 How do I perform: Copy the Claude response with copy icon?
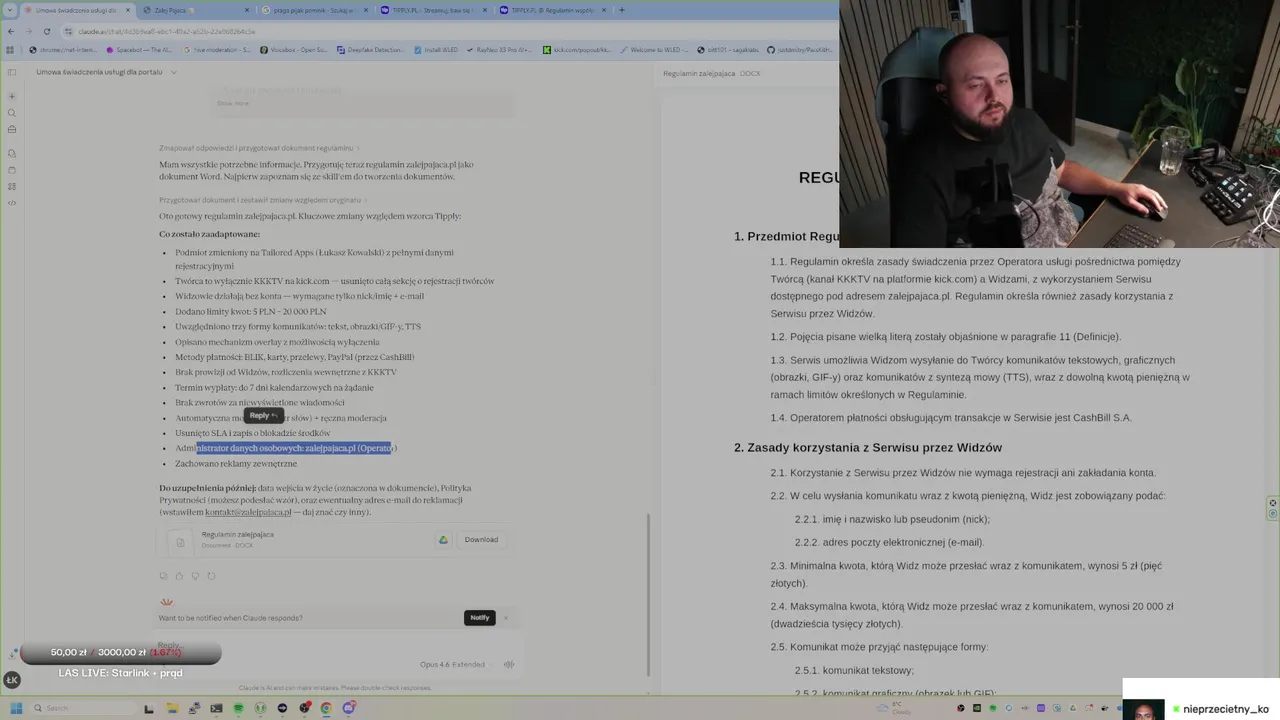(164, 576)
